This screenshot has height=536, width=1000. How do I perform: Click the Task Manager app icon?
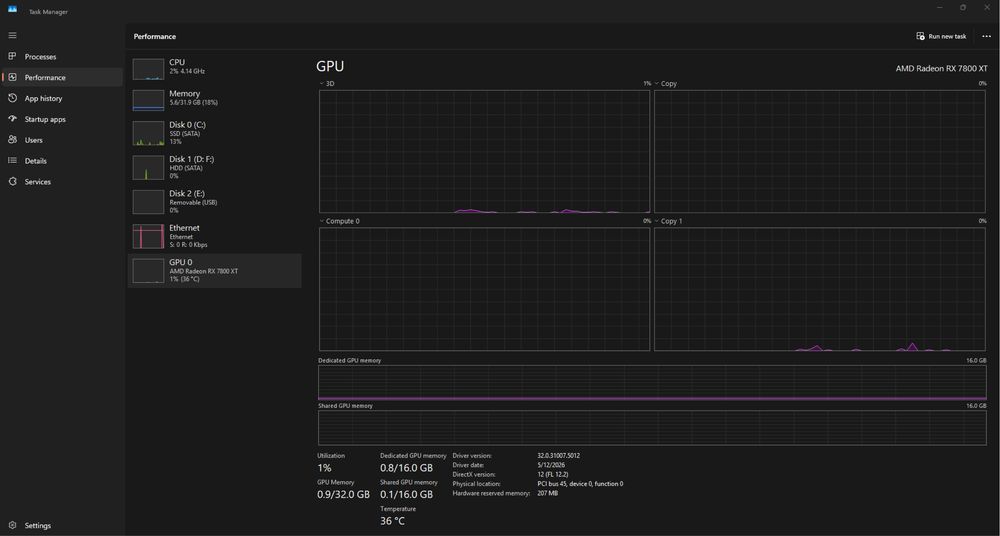pos(12,9)
